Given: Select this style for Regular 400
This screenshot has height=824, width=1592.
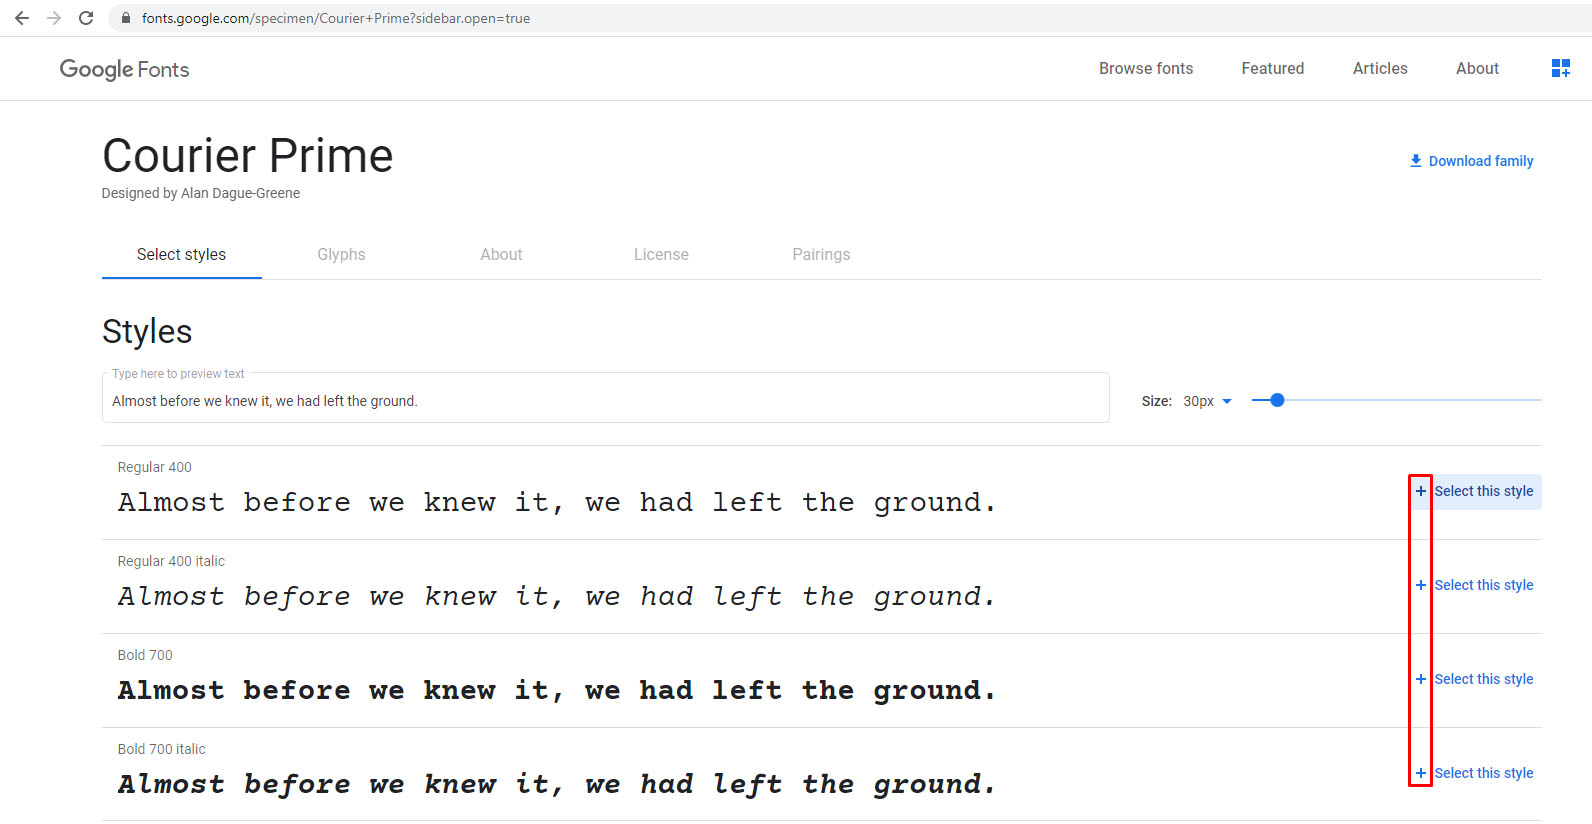Looking at the screenshot, I should click(1484, 491).
